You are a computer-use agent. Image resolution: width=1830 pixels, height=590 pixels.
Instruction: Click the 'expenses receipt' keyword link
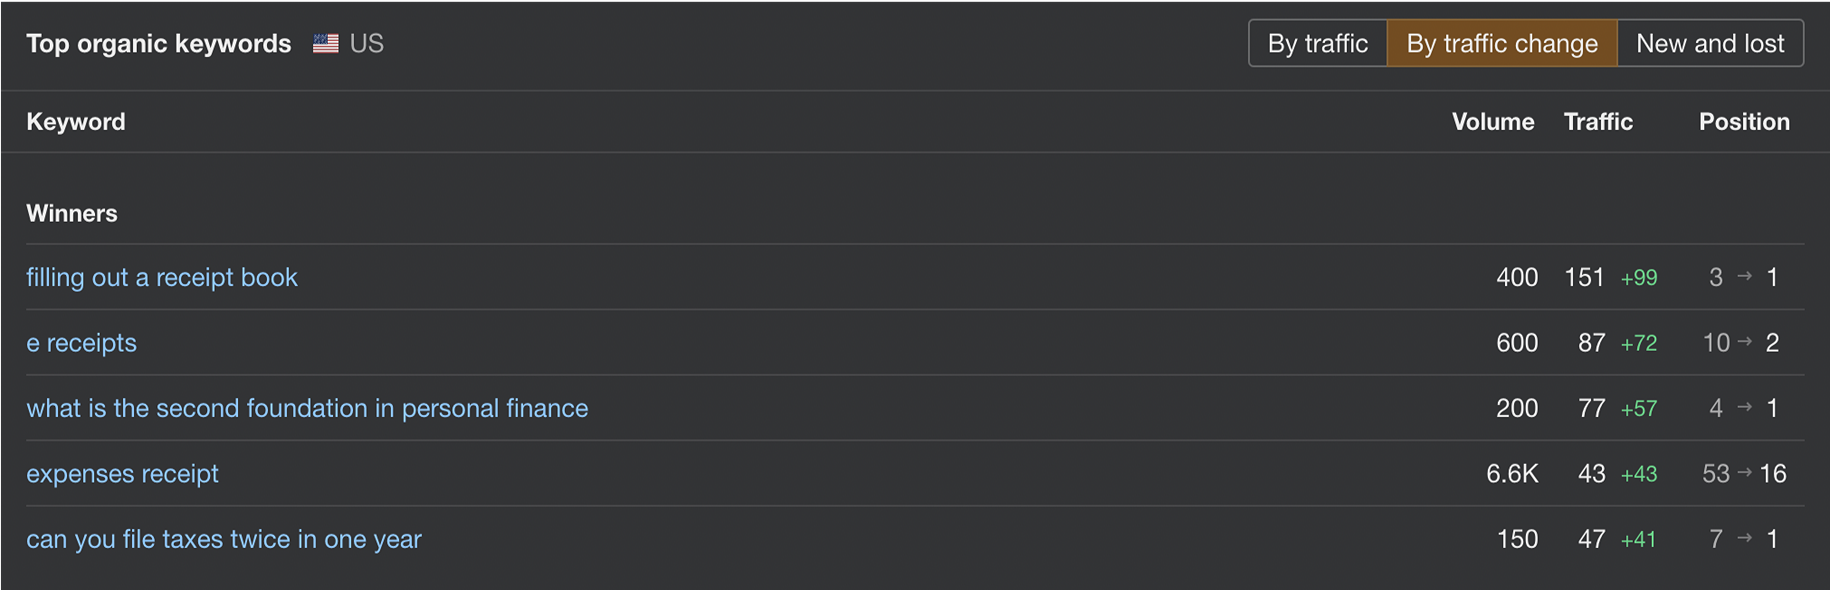pyautogui.click(x=122, y=474)
